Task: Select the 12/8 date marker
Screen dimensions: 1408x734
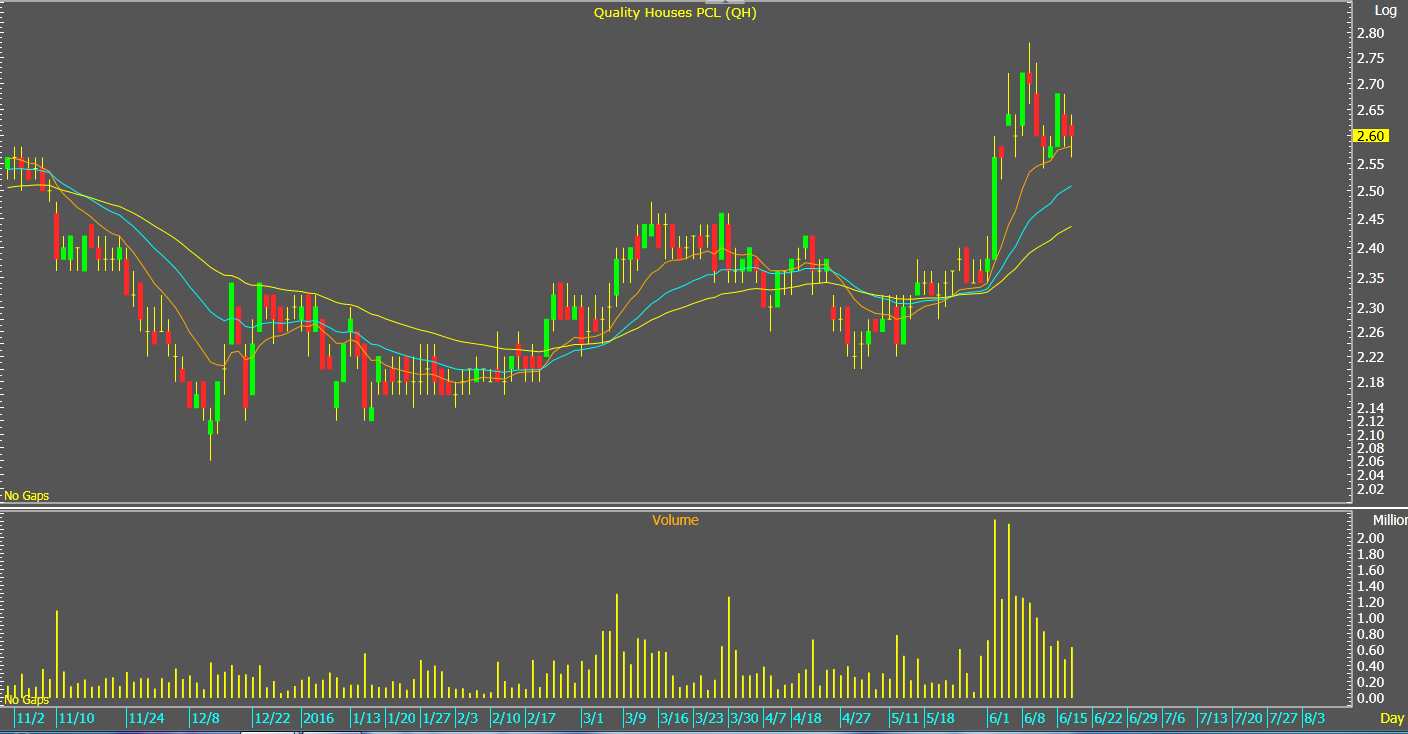Action: coord(206,718)
